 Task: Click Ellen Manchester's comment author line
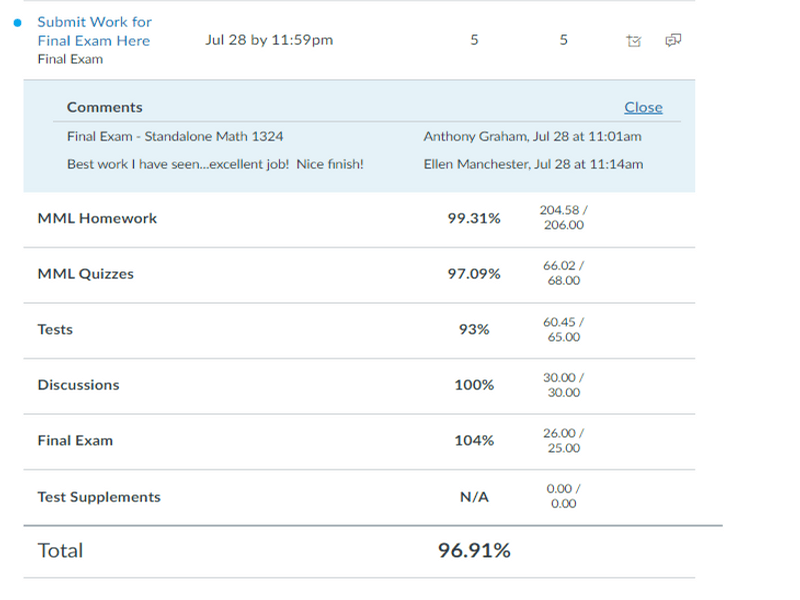533,164
